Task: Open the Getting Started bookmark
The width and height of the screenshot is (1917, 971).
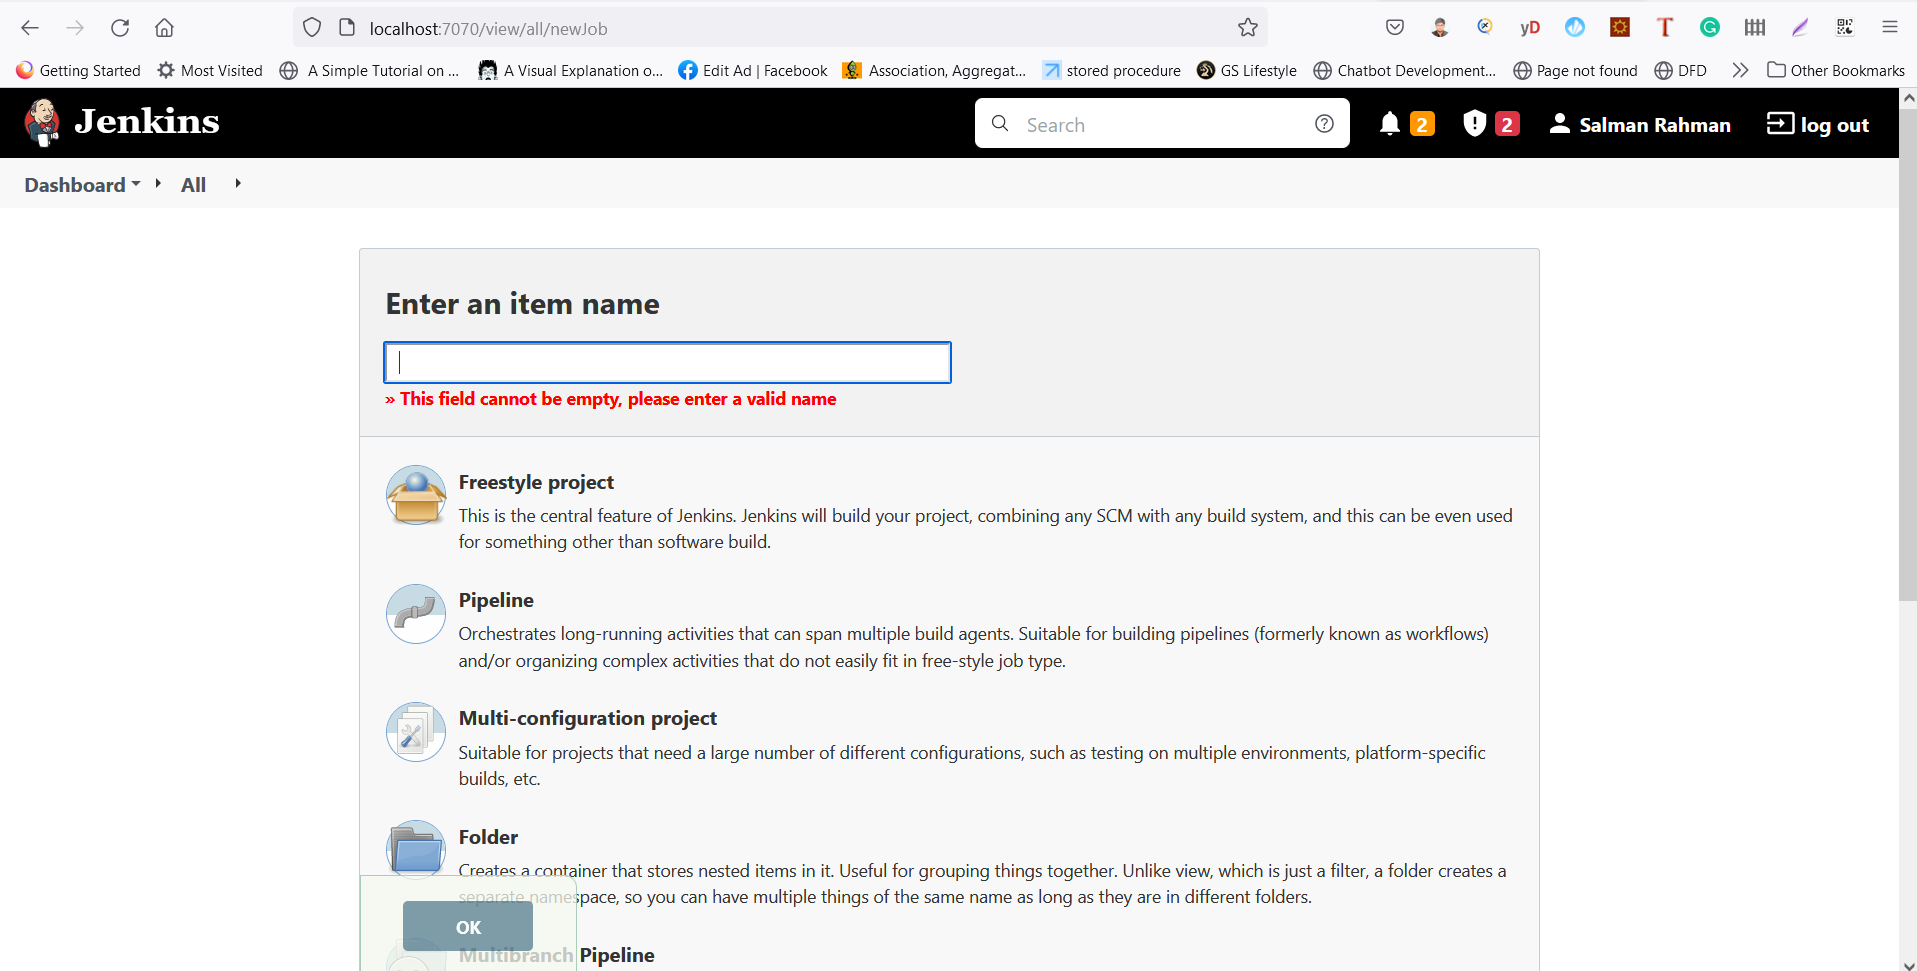Action: (90, 70)
